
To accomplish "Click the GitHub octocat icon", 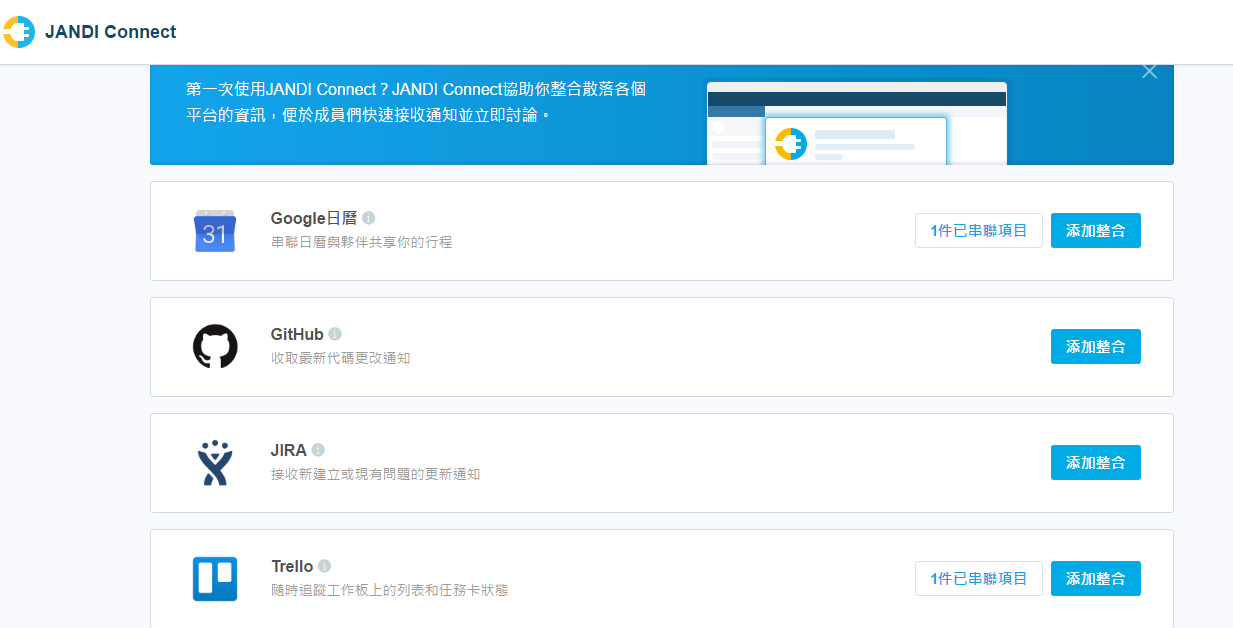I will [215, 347].
